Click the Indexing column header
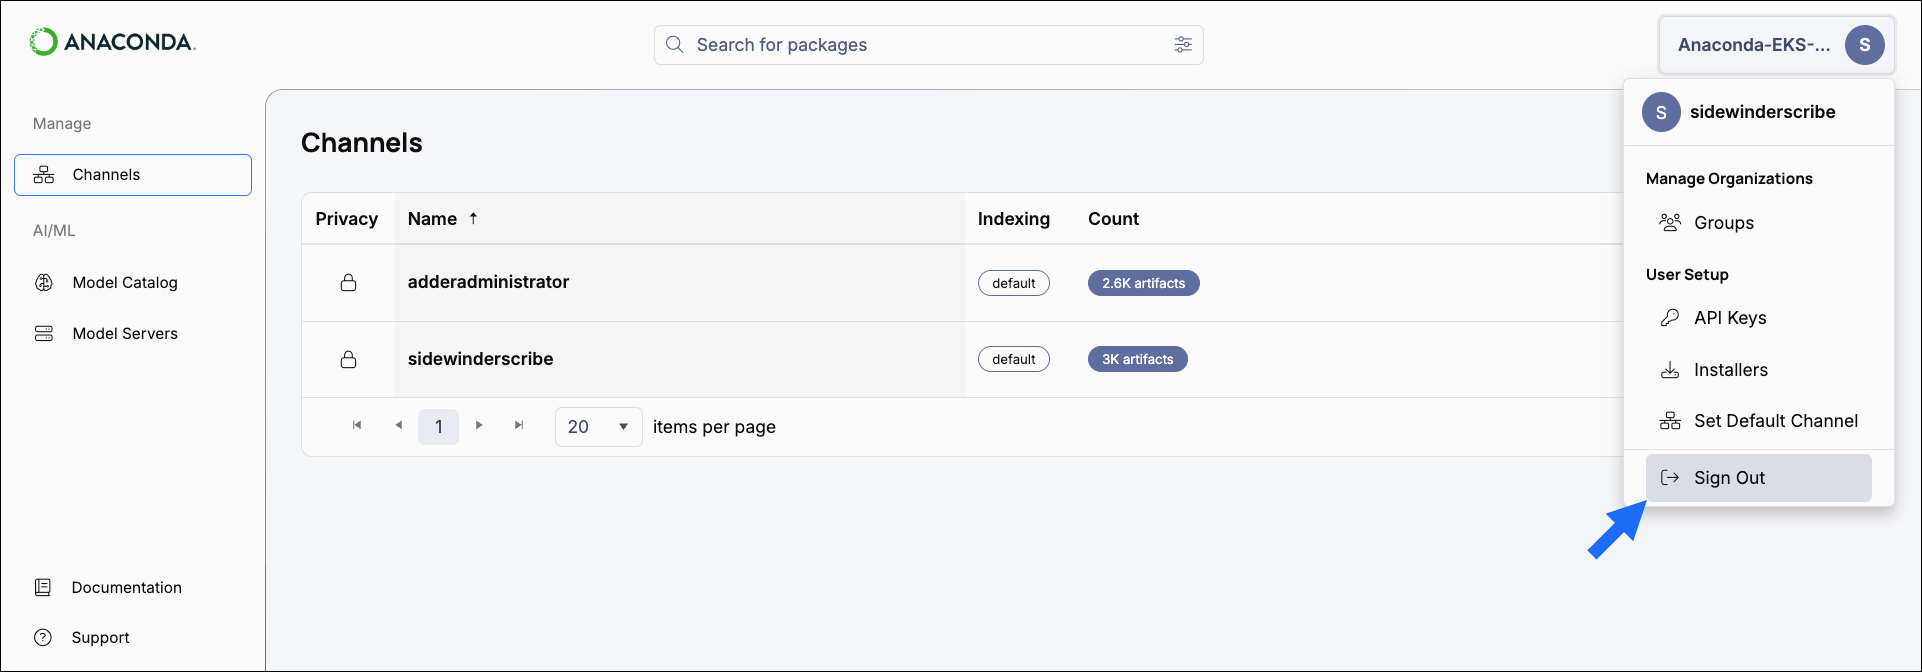This screenshot has width=1922, height=672. pos(1014,219)
